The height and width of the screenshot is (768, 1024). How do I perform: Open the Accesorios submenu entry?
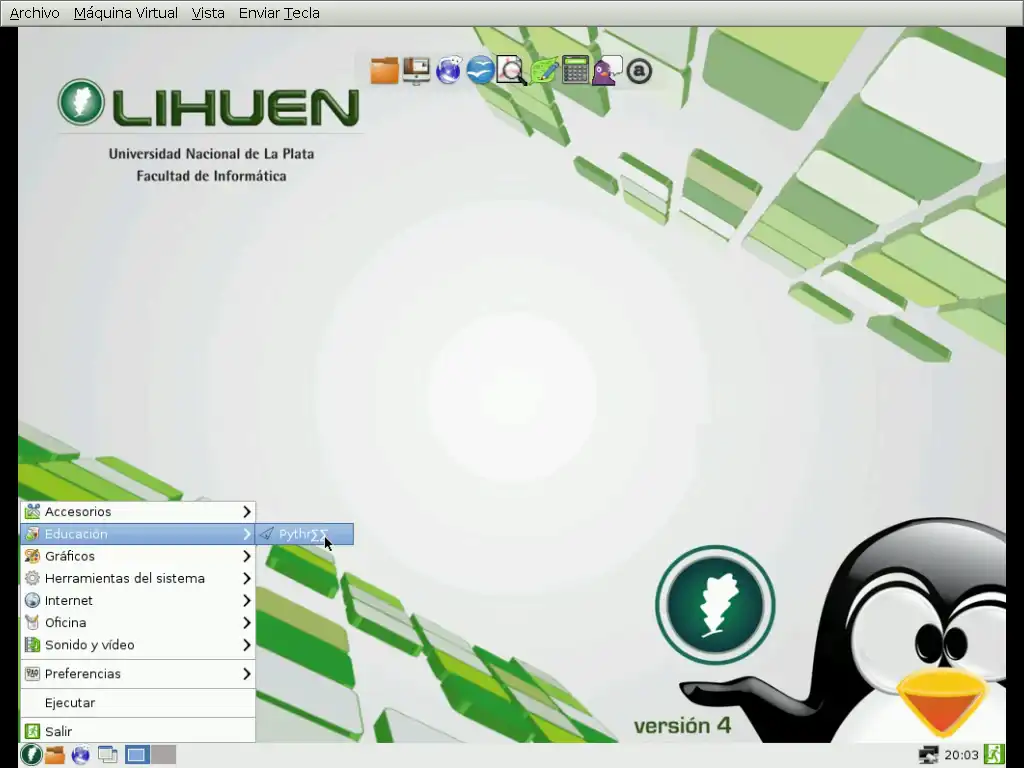click(x=138, y=511)
